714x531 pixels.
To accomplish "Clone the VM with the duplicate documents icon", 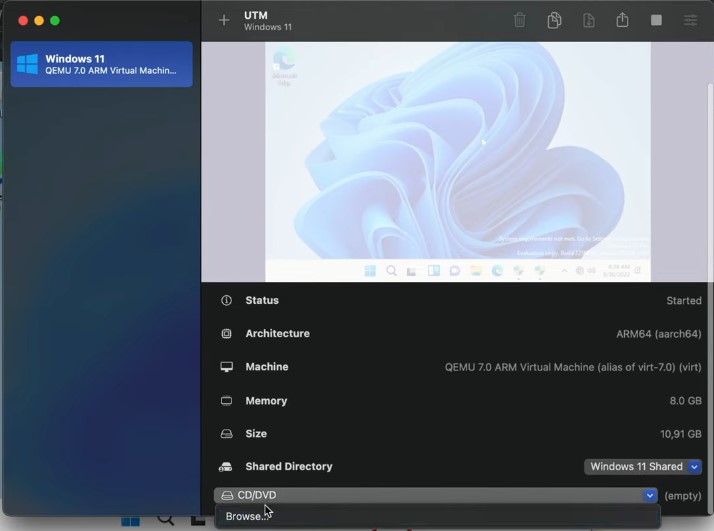I will click(554, 20).
